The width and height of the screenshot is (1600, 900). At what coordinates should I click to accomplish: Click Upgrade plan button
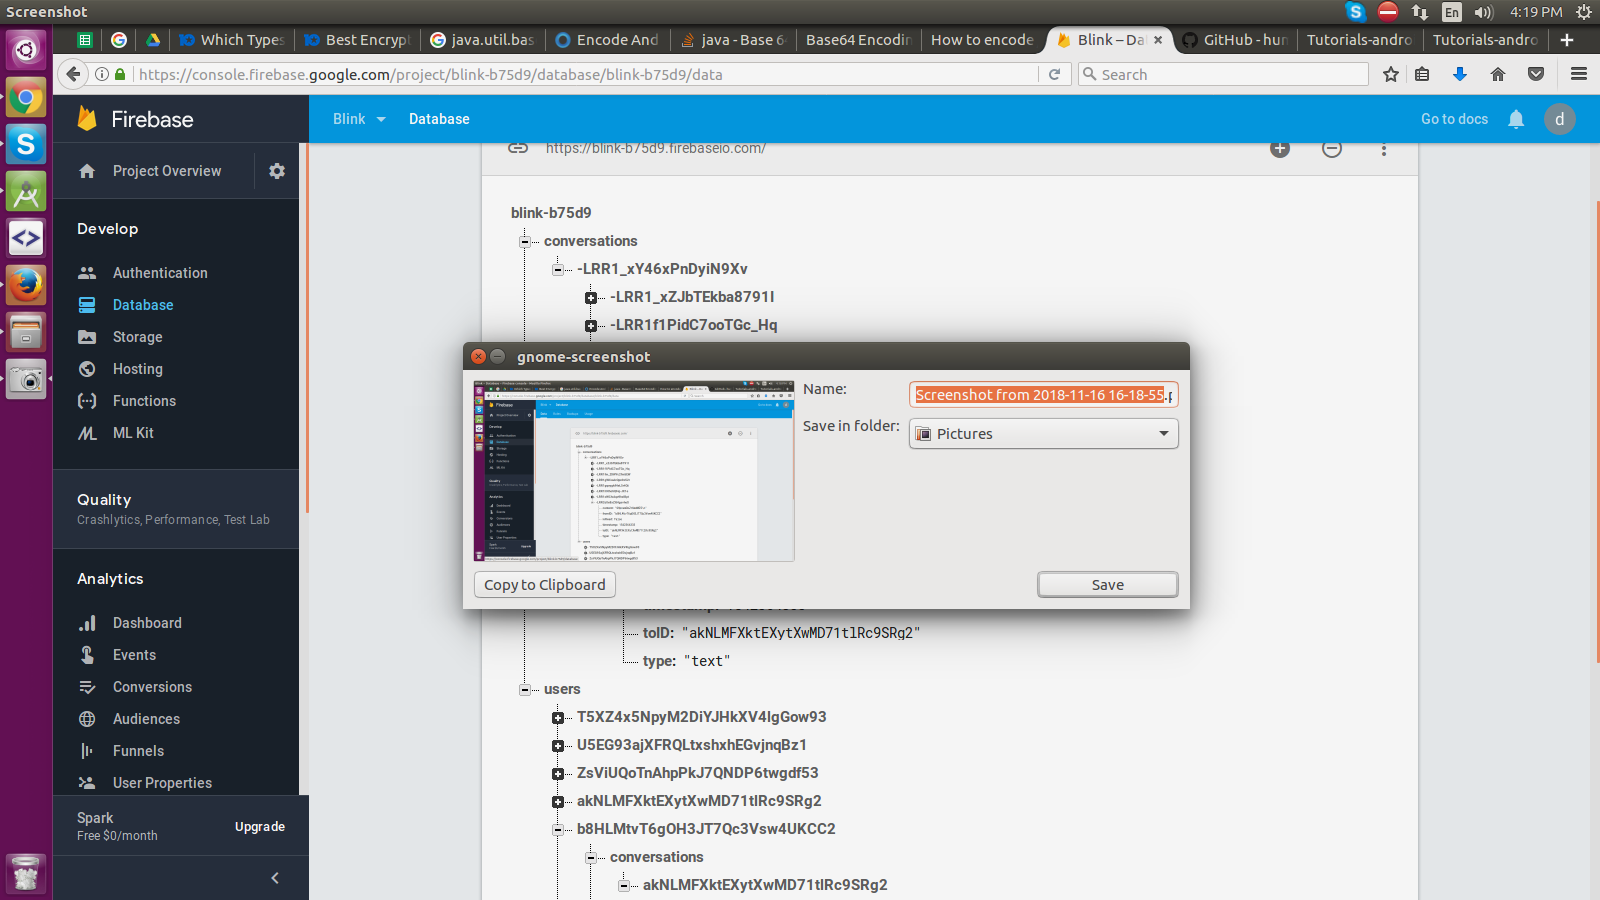(x=260, y=827)
